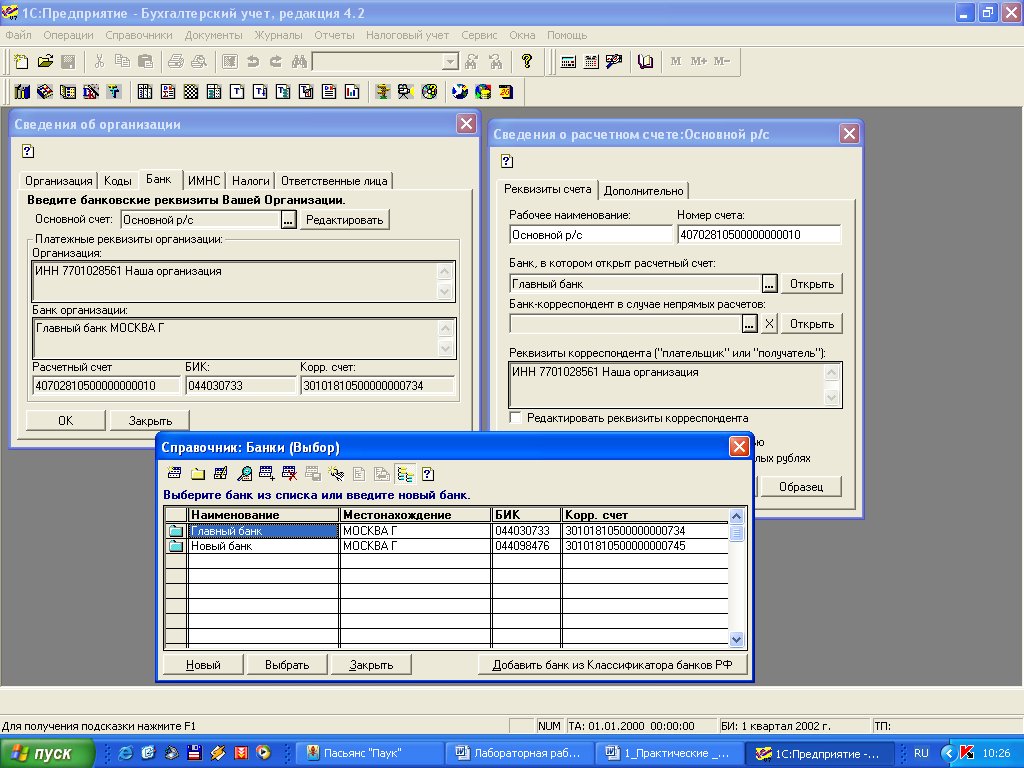
Task: Click the RU language indicator in tray
Action: [921, 753]
